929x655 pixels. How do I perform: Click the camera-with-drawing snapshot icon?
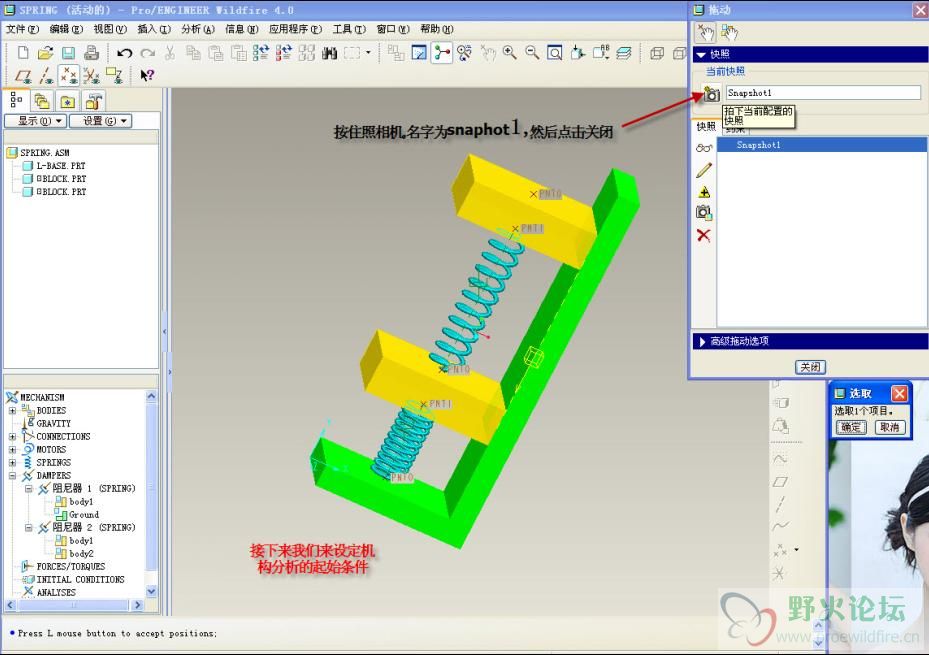[x=704, y=213]
